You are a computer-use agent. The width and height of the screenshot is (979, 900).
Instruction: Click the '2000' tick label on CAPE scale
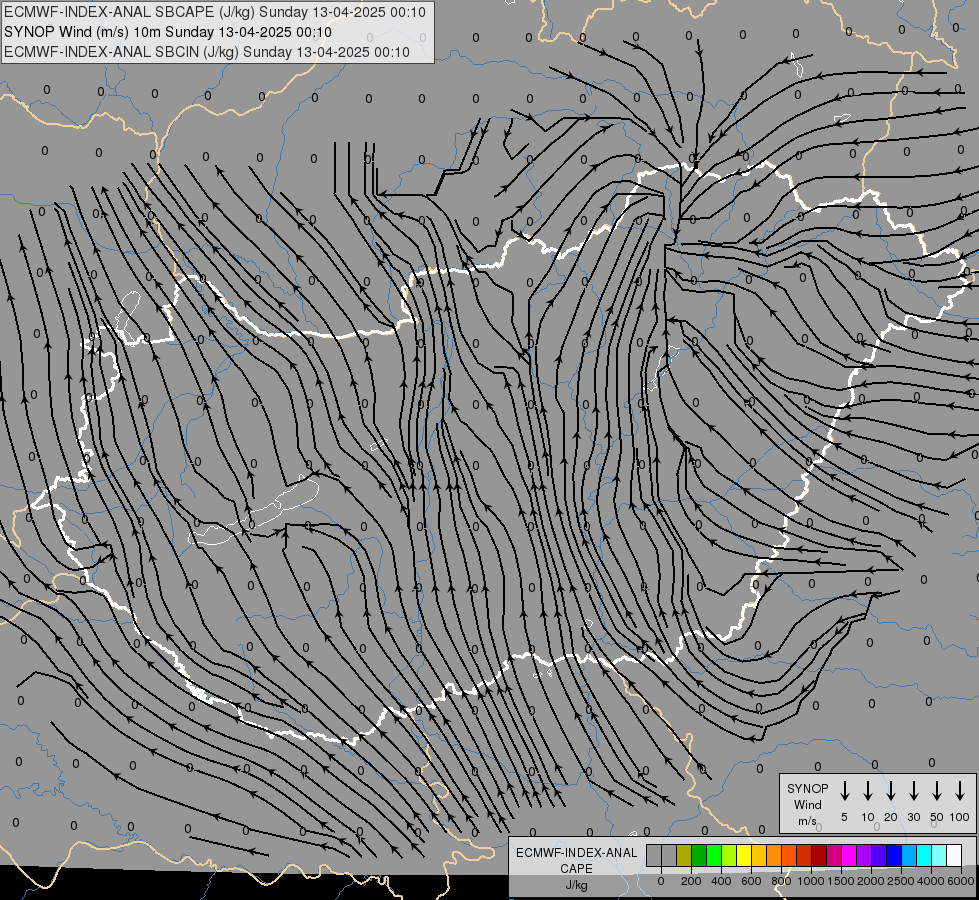tap(871, 881)
